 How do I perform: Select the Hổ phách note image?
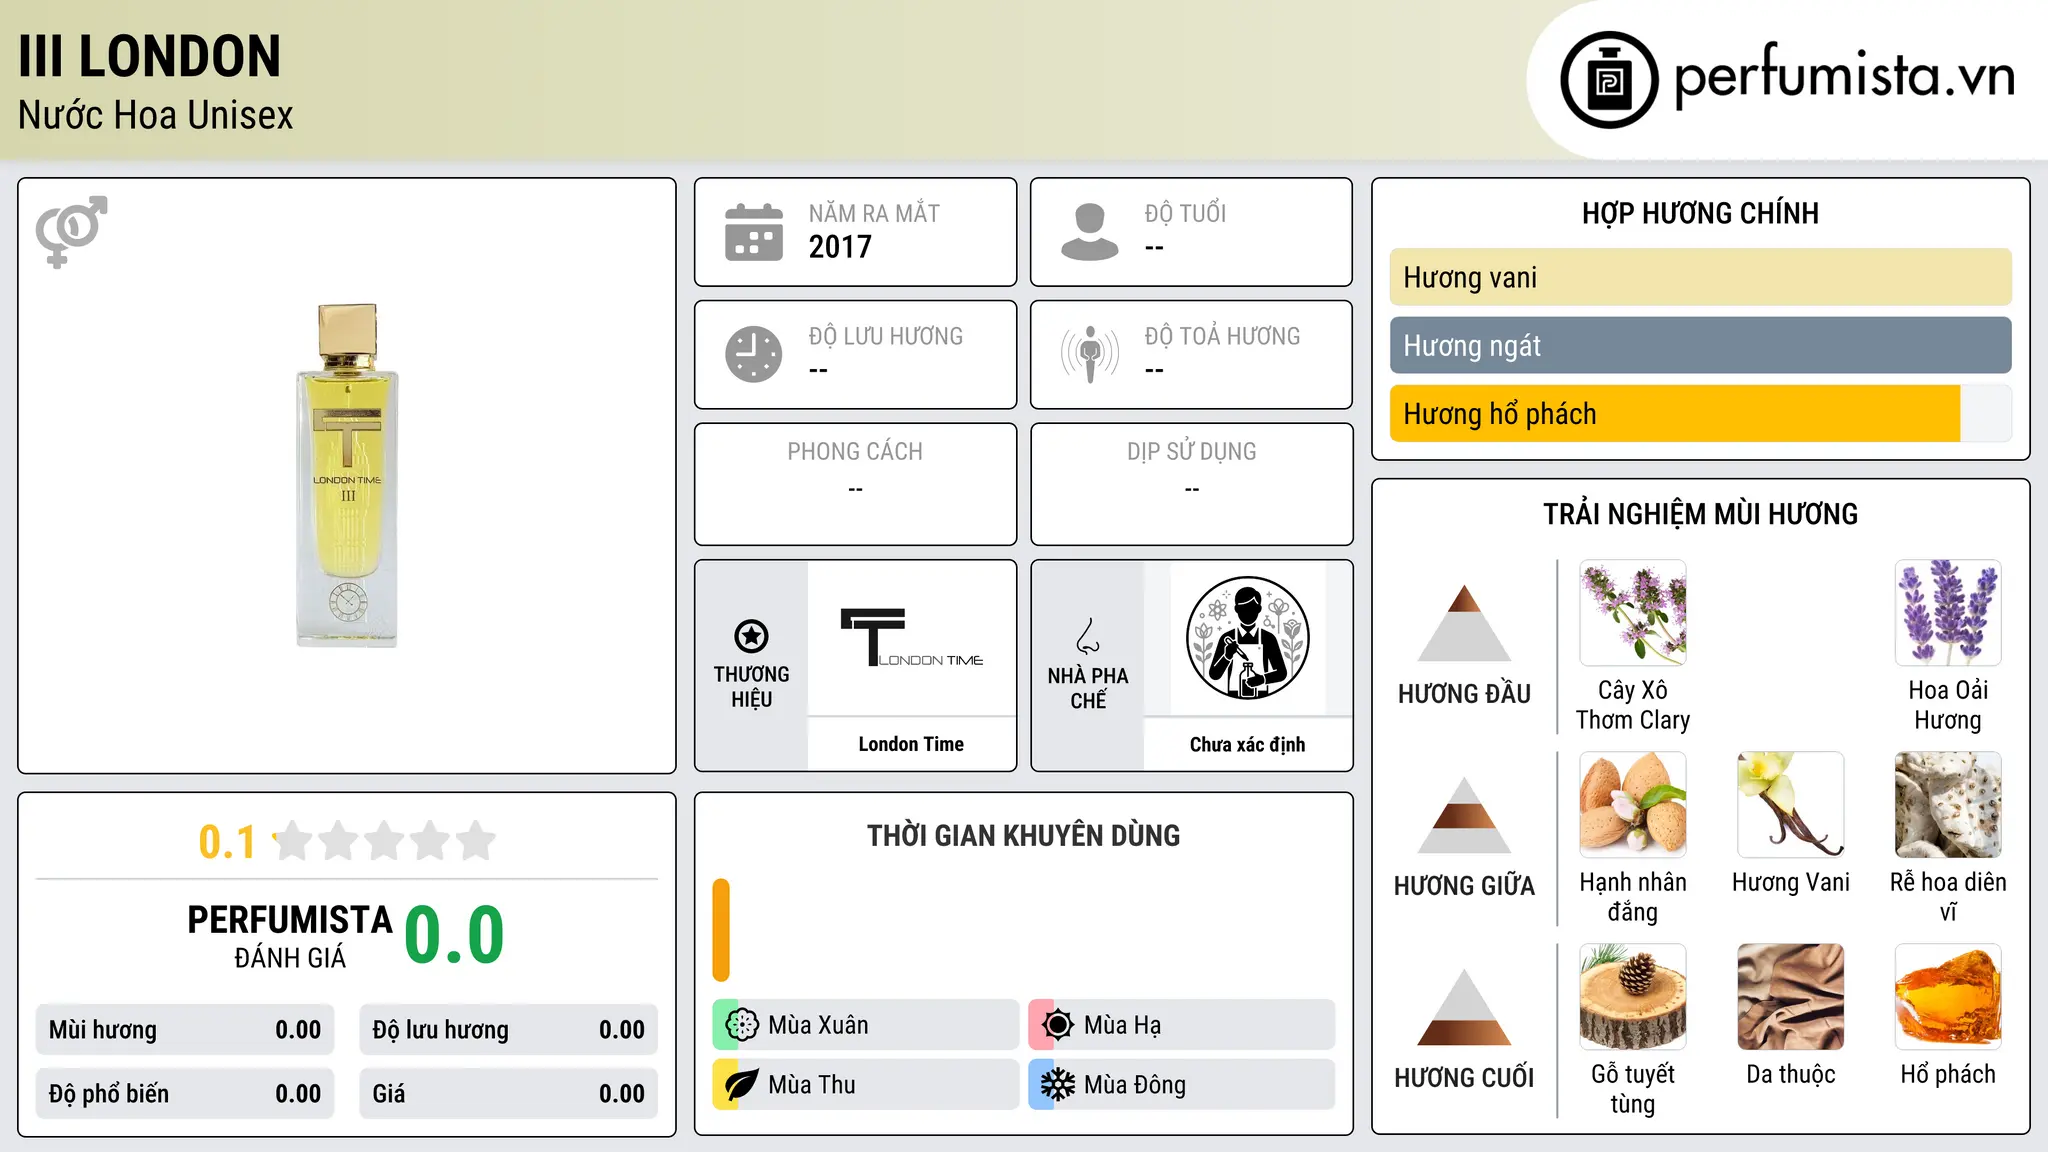[x=1948, y=997]
